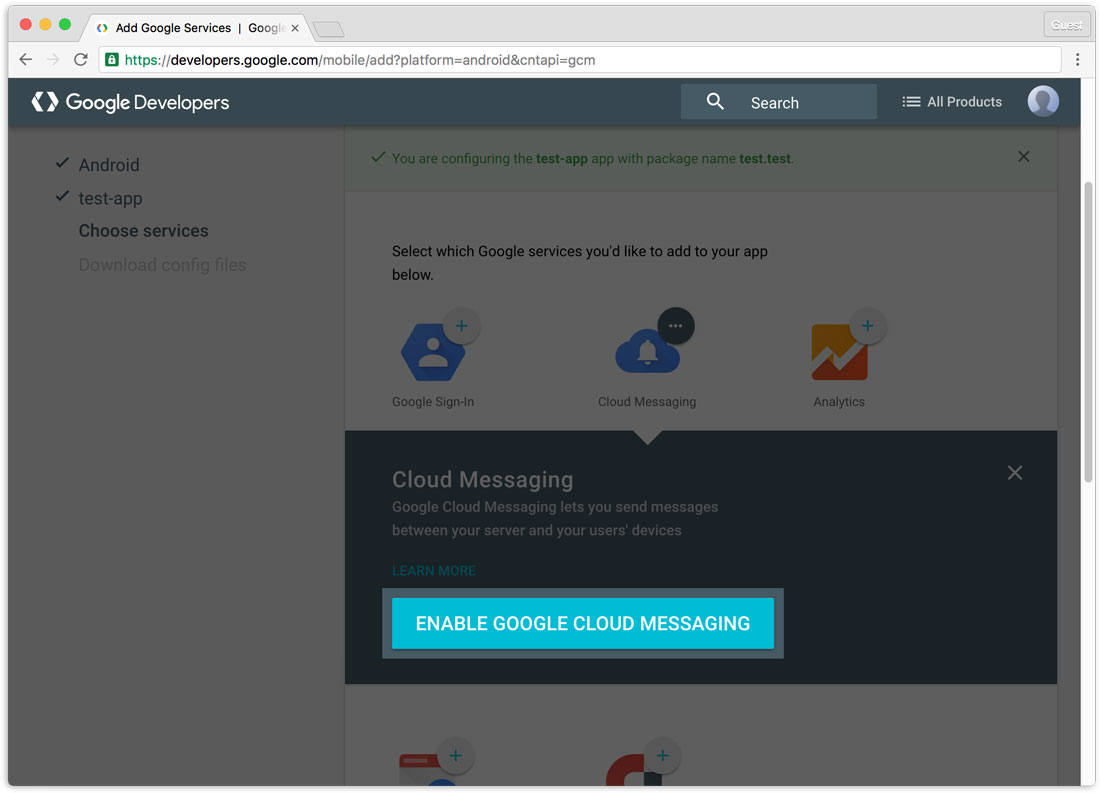The width and height of the screenshot is (1100, 793).
Task: Click Enable Google Cloud Messaging button
Action: (582, 623)
